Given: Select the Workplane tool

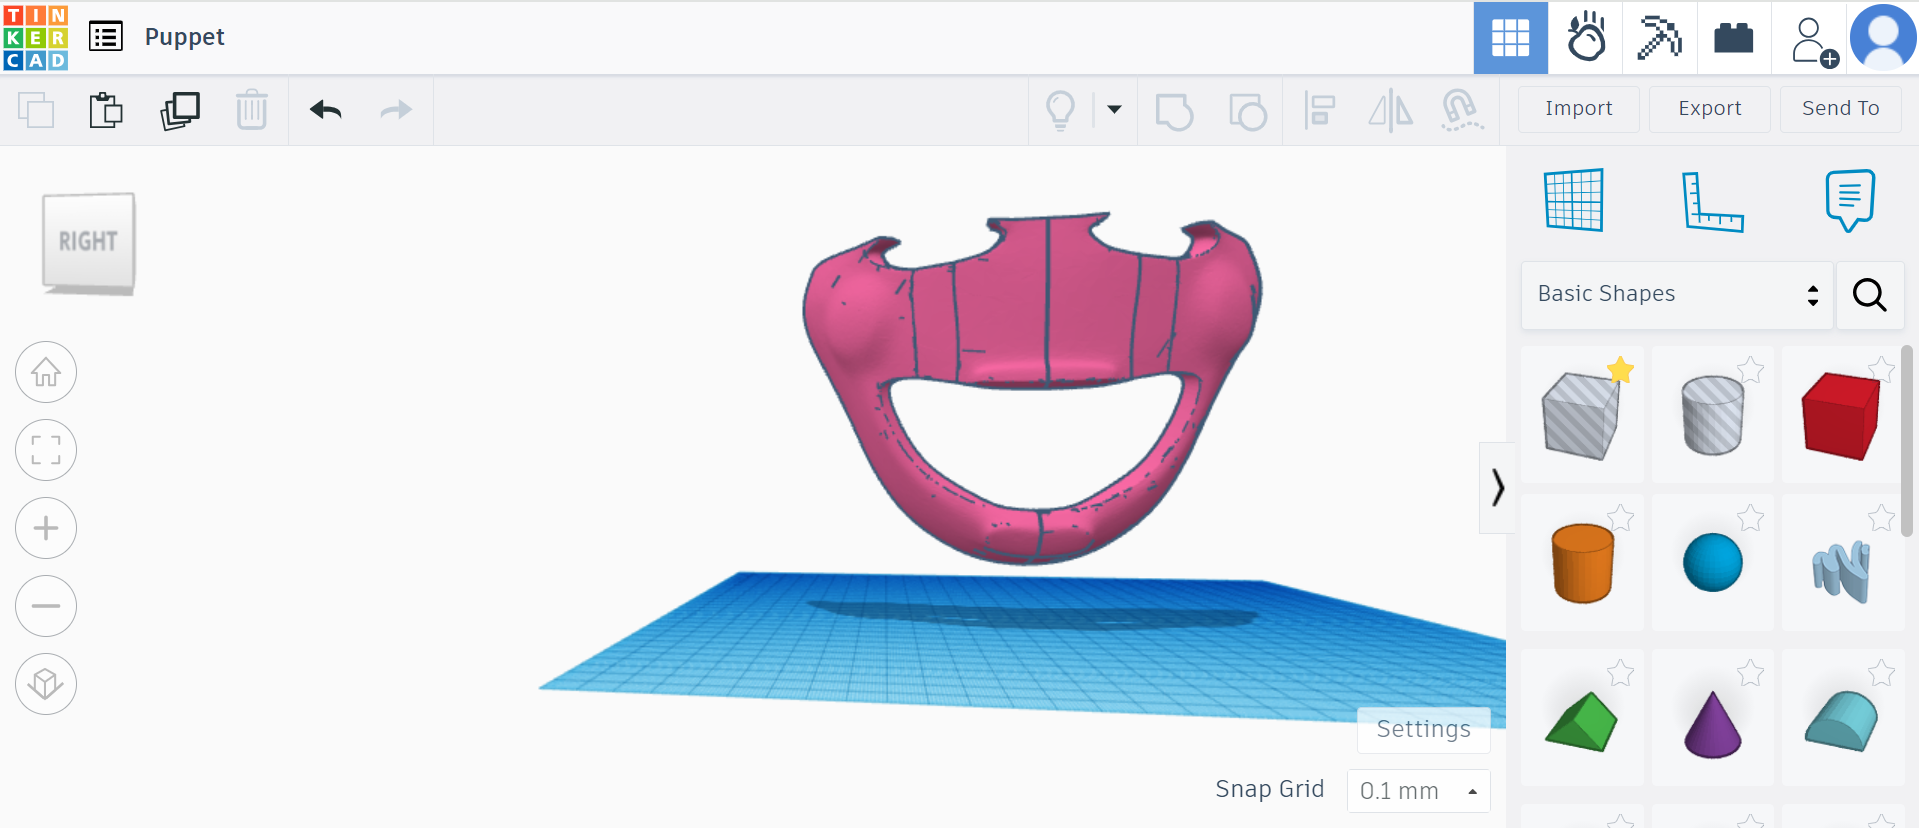Looking at the screenshot, I should click(1574, 201).
